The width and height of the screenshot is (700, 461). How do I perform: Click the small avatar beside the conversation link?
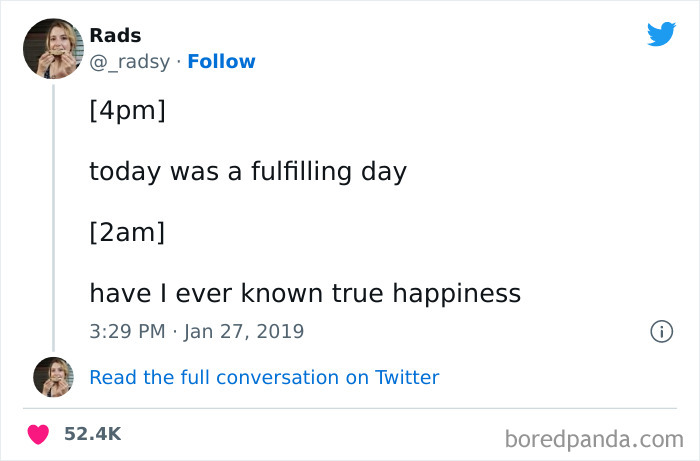pos(53,377)
